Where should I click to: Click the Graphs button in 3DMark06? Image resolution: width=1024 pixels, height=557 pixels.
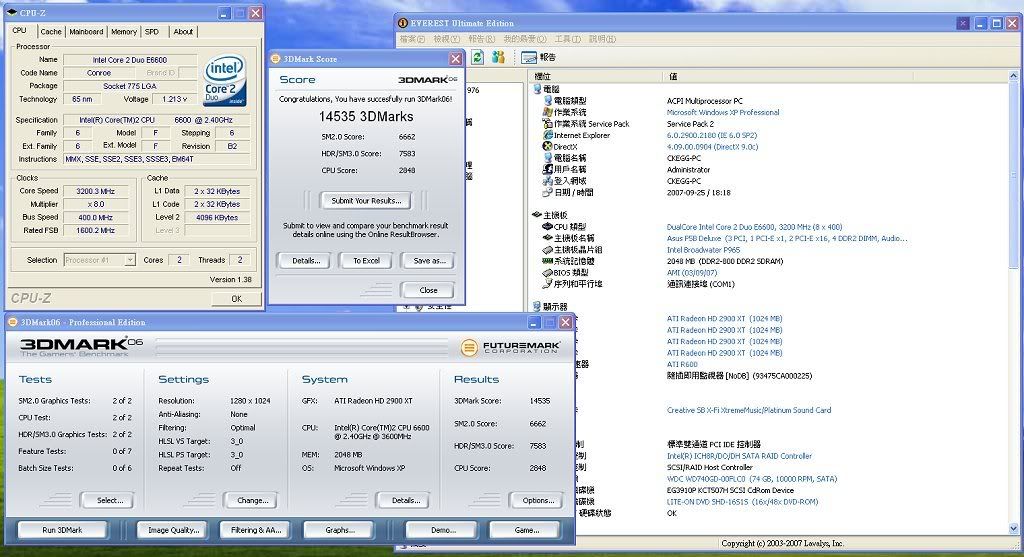[340, 530]
